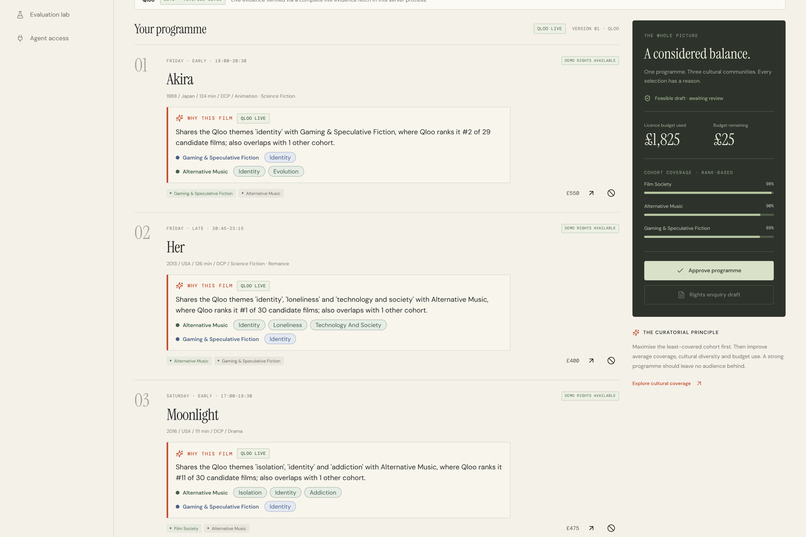
Task: Click Her's £400 price
Action: tap(573, 361)
